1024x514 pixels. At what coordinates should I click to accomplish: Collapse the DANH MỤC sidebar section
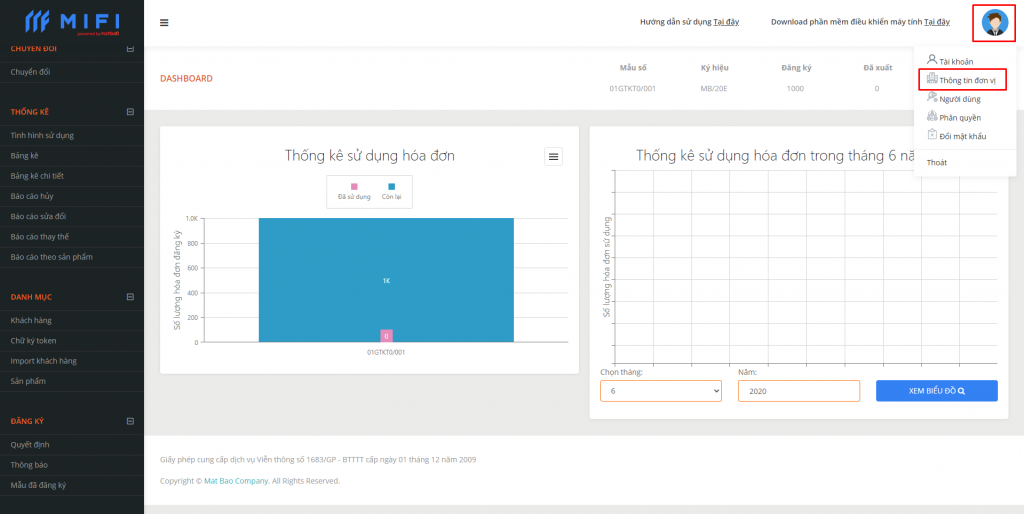[130, 297]
